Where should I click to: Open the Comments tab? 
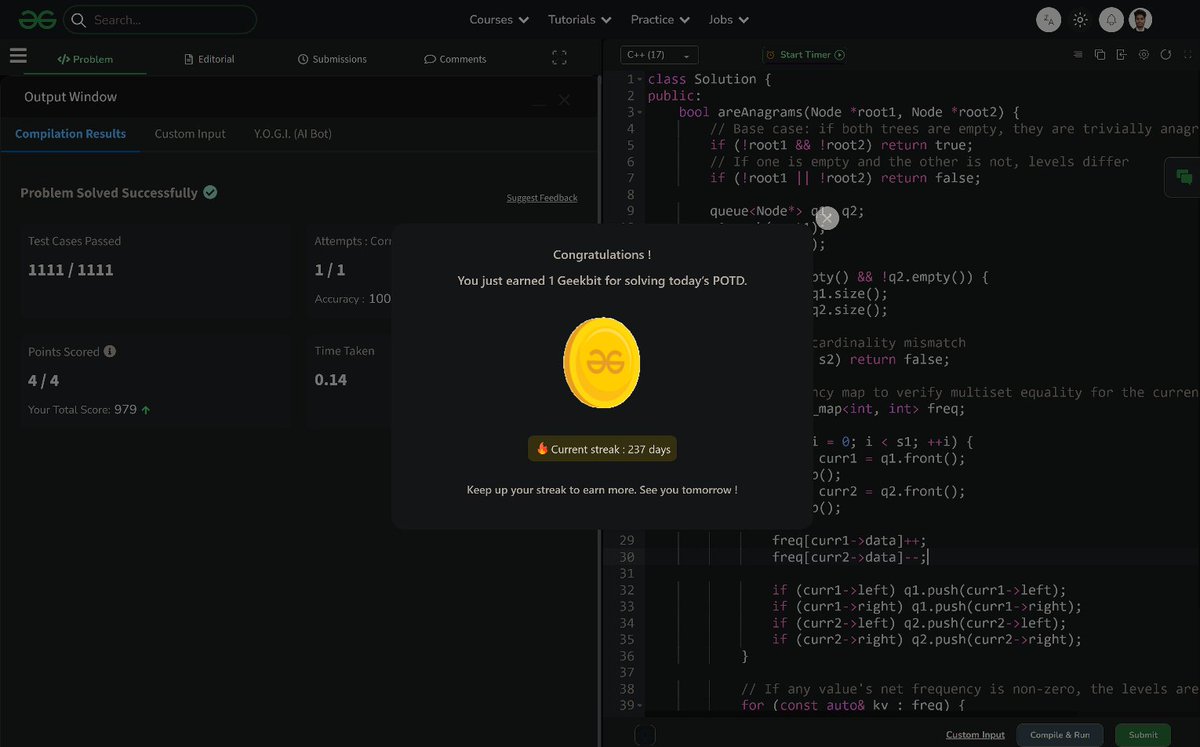pyautogui.click(x=455, y=59)
